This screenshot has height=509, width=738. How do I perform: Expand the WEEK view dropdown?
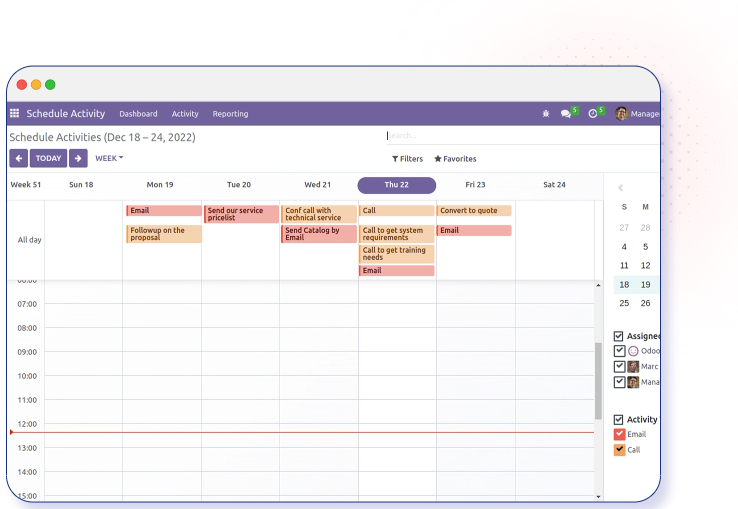[109, 158]
